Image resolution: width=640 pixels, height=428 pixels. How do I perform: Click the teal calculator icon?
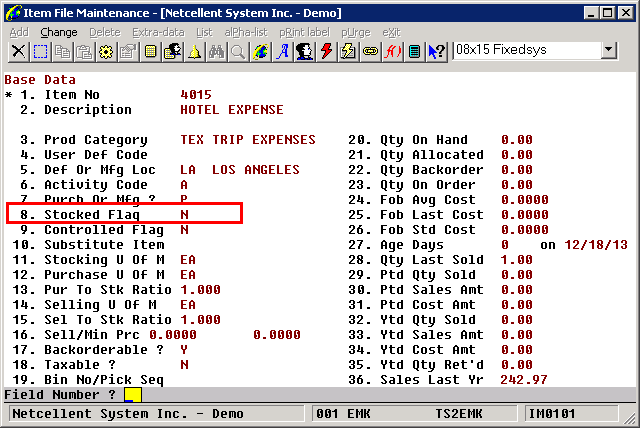(415, 52)
